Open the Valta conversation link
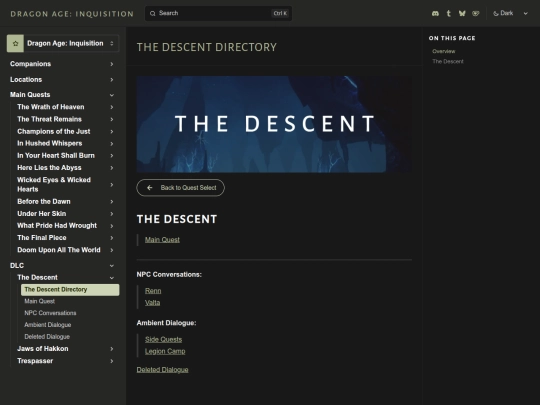This screenshot has height=405, width=540. coord(153,303)
